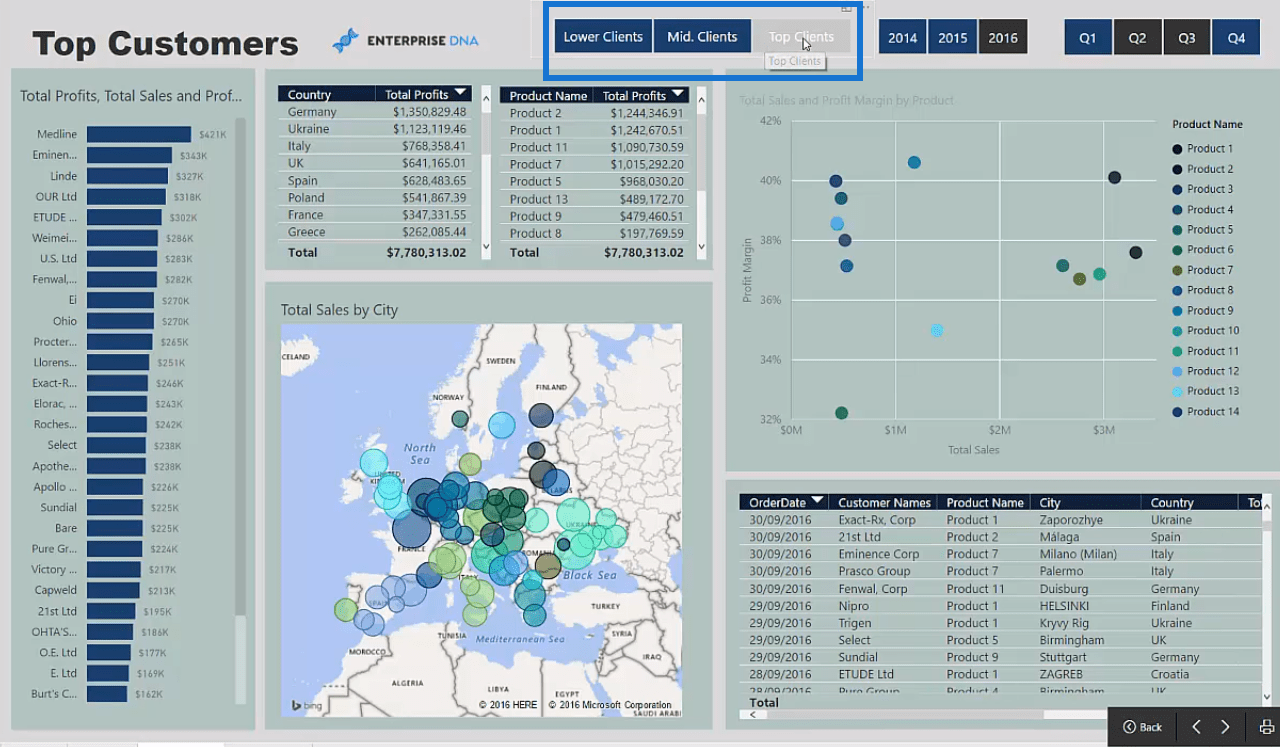Click the Málaga city cell

click(1060, 537)
